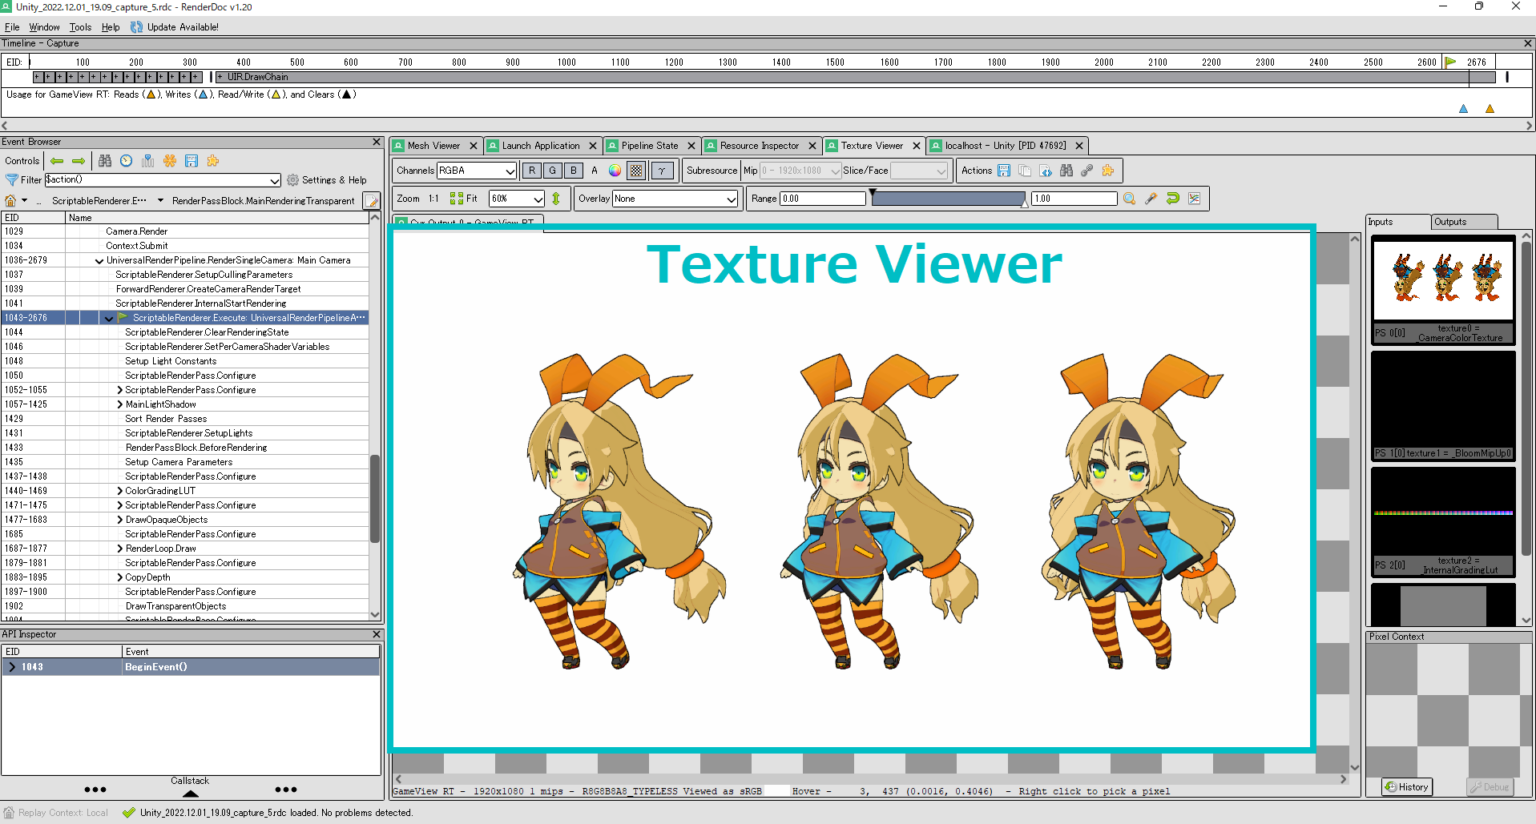Screen dimensions: 1536x824
Task: Toggle gamma correction with the γ button
Action: (x=661, y=170)
